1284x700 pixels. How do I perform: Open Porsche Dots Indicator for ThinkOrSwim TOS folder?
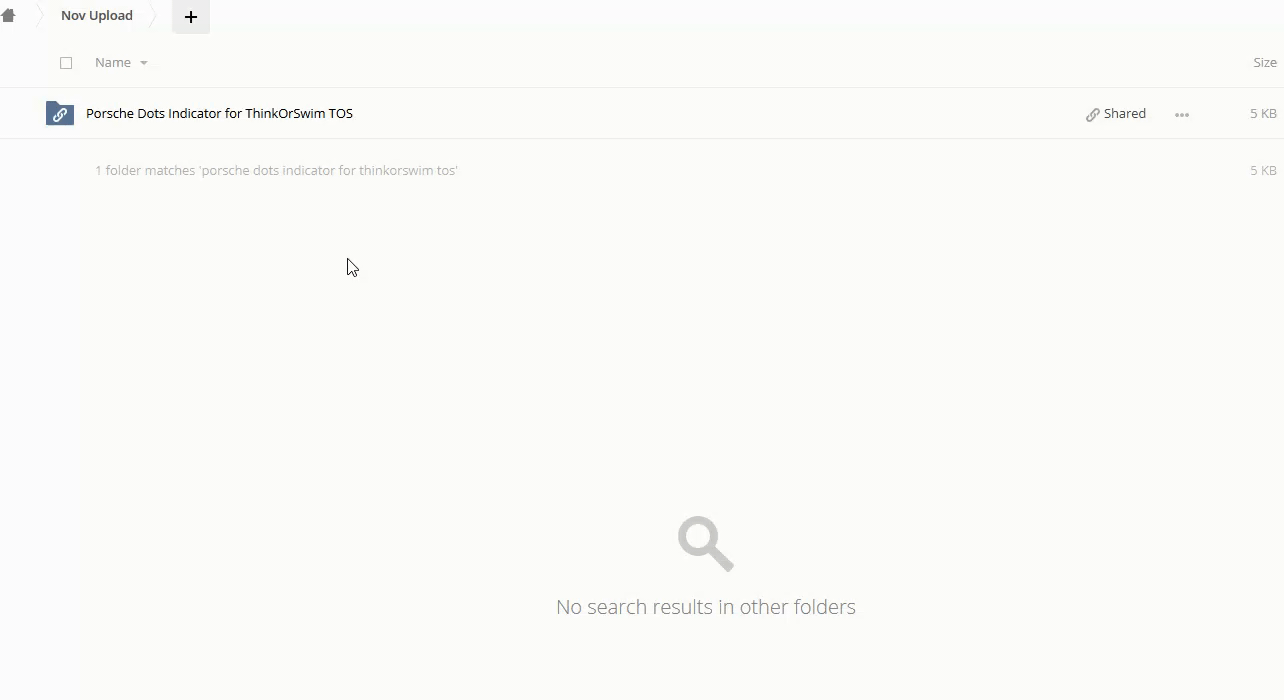pos(219,114)
